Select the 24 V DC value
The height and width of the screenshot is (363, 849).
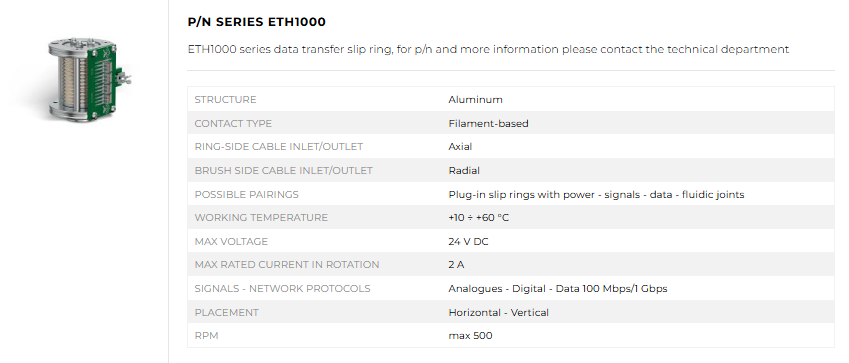tap(468, 242)
